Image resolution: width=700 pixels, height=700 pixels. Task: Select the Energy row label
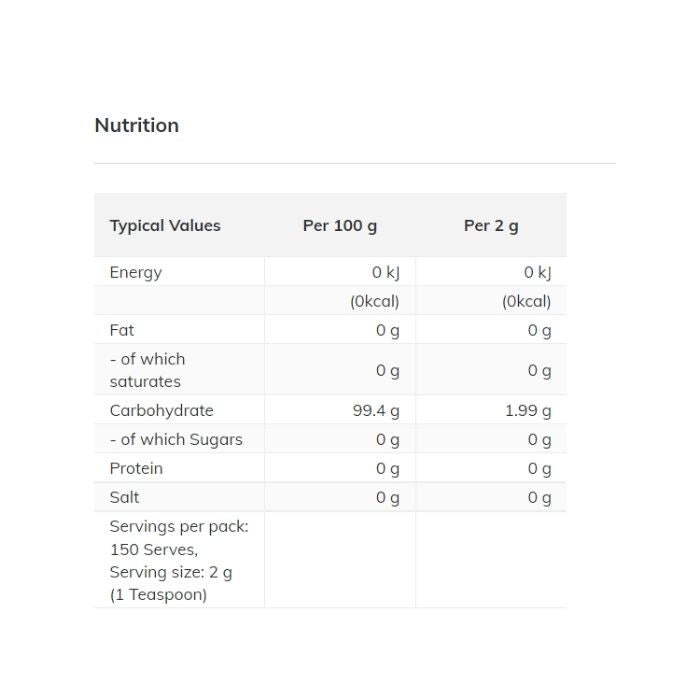click(x=136, y=272)
